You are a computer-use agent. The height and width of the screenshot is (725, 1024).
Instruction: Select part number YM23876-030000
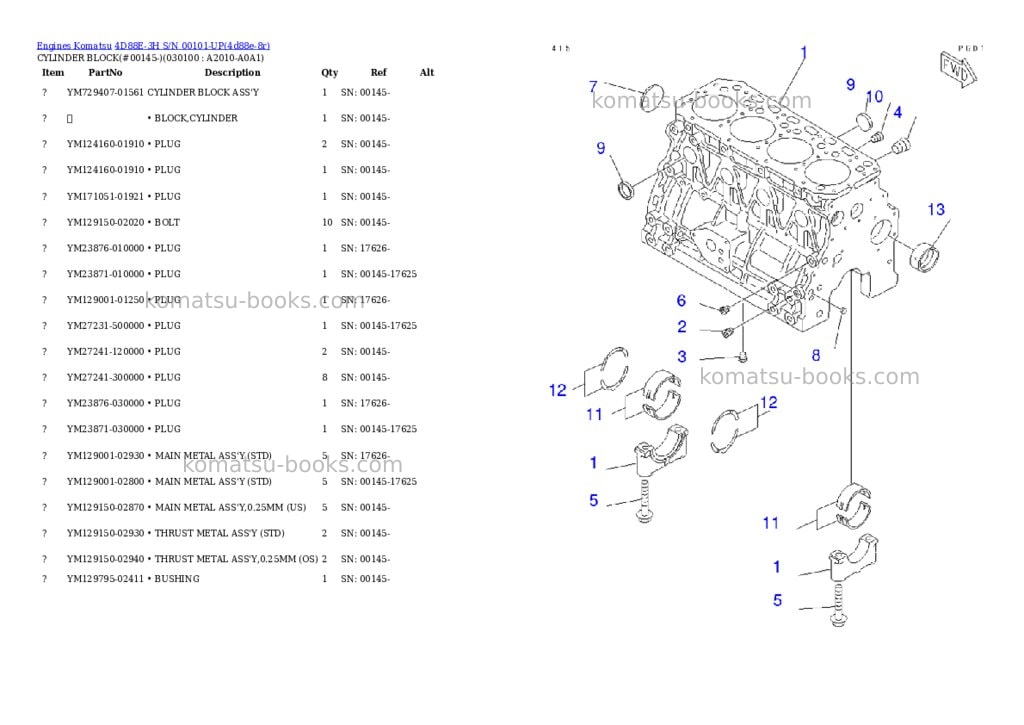pos(105,403)
